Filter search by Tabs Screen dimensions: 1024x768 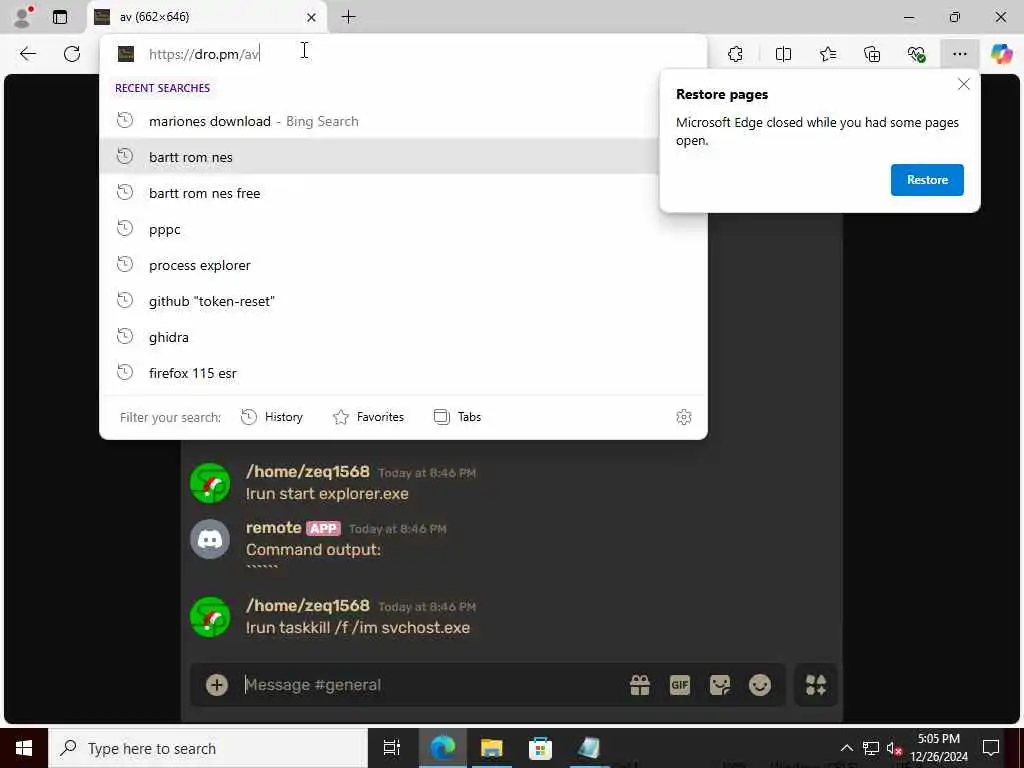click(x=457, y=417)
